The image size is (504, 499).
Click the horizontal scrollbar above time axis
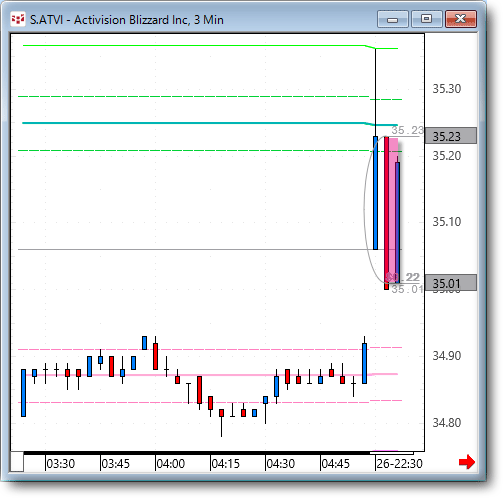[x=218, y=453]
